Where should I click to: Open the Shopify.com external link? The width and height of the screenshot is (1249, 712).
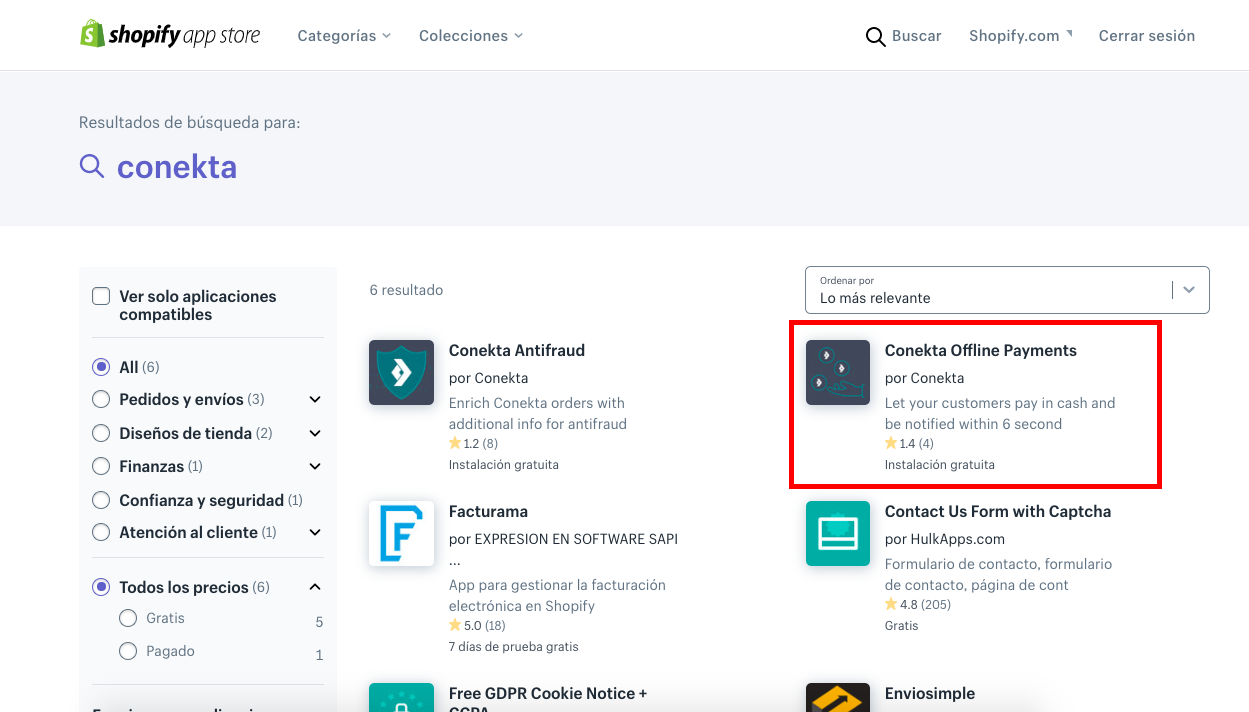coord(1020,36)
